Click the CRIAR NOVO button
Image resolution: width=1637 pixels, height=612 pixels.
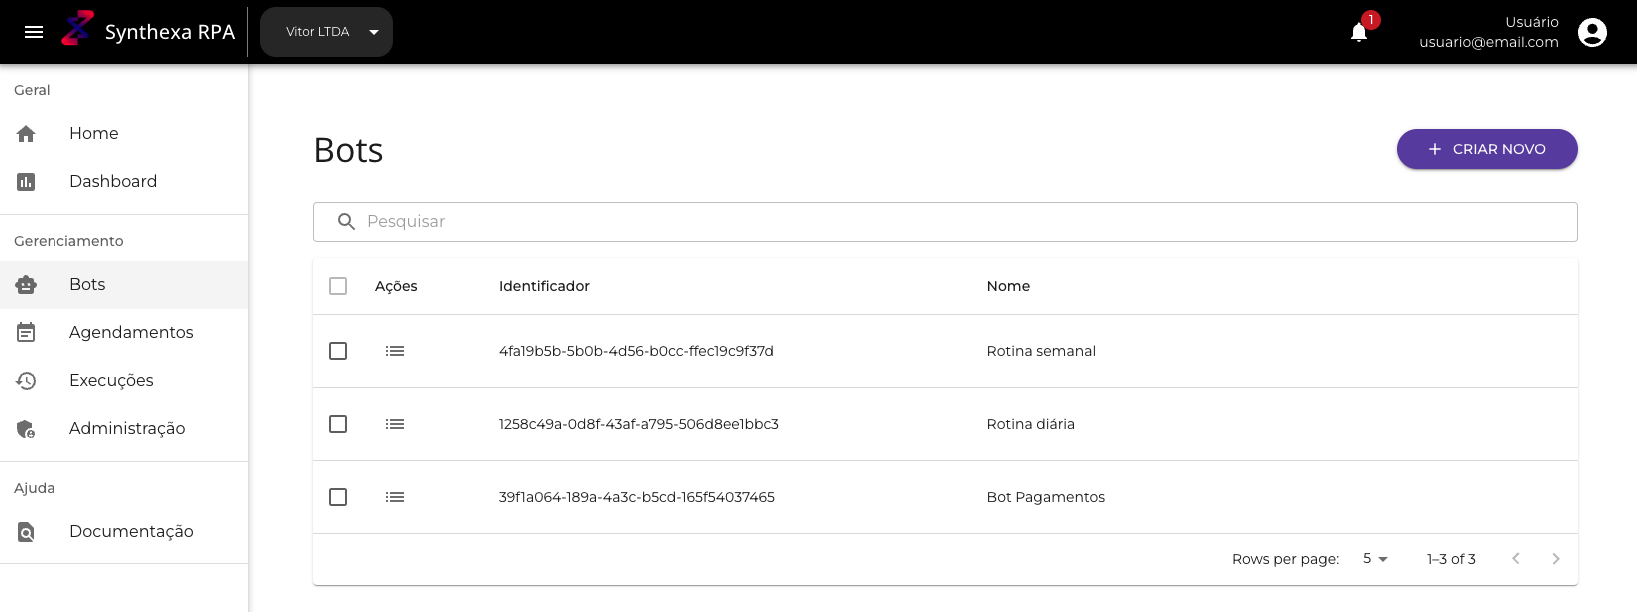pos(1487,149)
